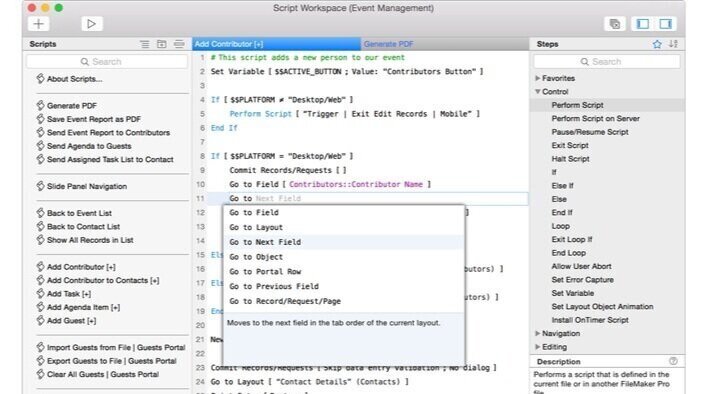Image resolution: width=702 pixels, height=394 pixels.
Task: Choose Set Error Capture step
Action: pos(582,280)
